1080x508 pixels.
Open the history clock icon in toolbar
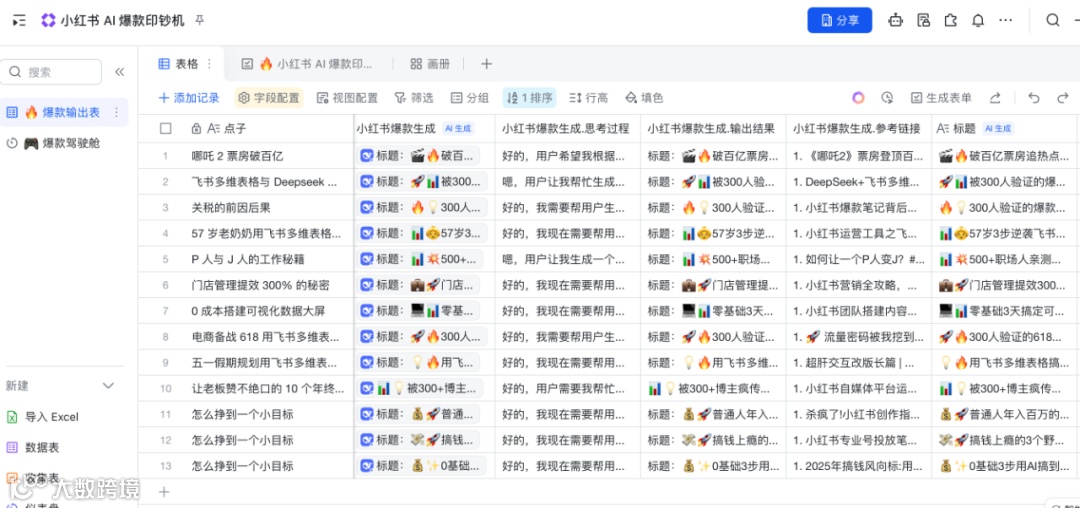[x=887, y=98]
